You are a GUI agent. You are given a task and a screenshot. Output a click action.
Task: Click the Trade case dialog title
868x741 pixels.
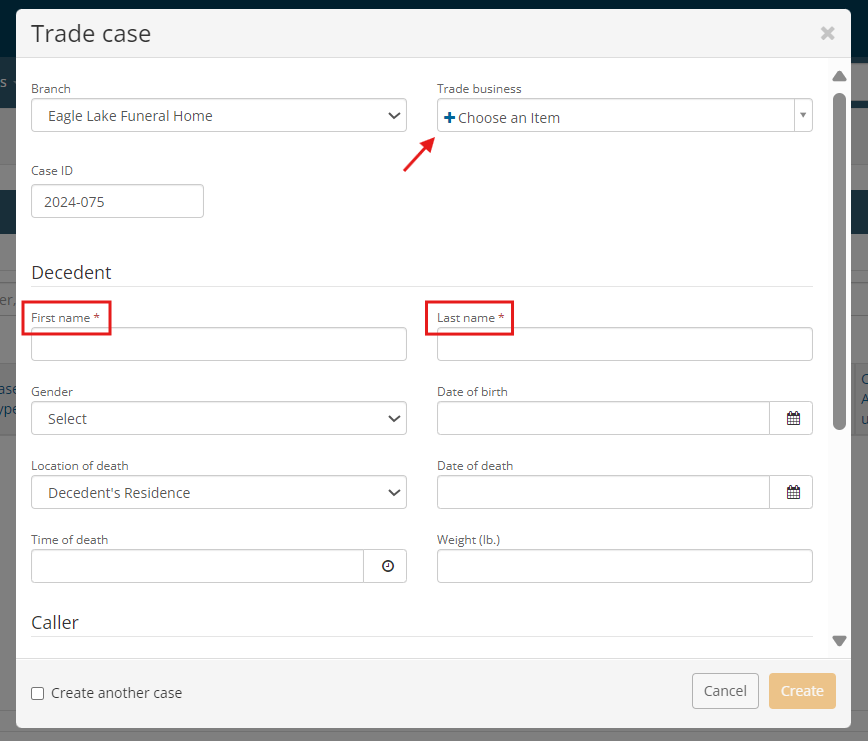(x=91, y=34)
